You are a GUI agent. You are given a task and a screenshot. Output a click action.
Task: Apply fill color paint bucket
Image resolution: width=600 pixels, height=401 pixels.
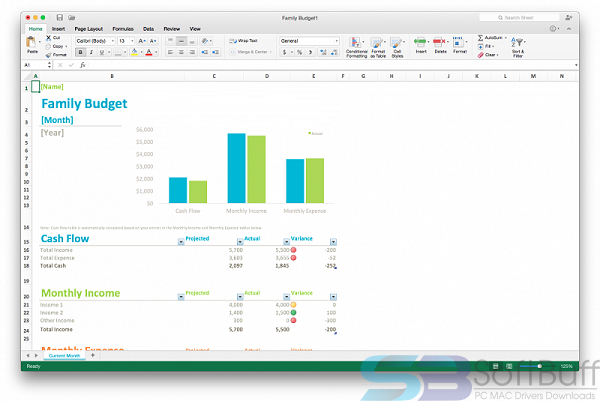pos(134,52)
